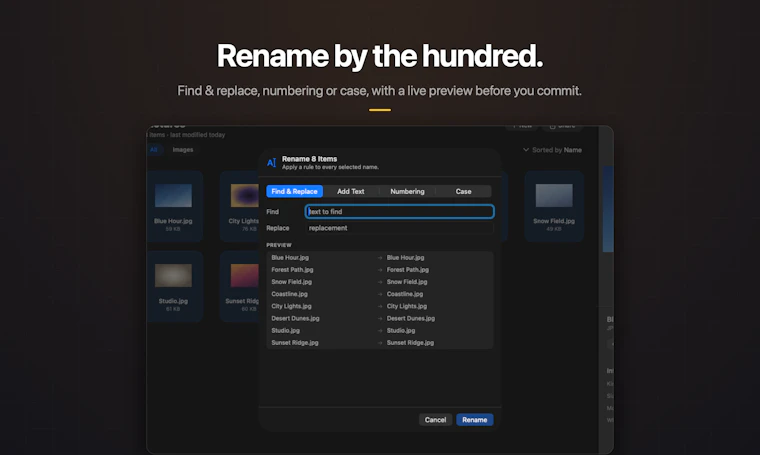Open the Sorted by Name dropdown
Viewport: 760px width, 455px height.
[552, 150]
